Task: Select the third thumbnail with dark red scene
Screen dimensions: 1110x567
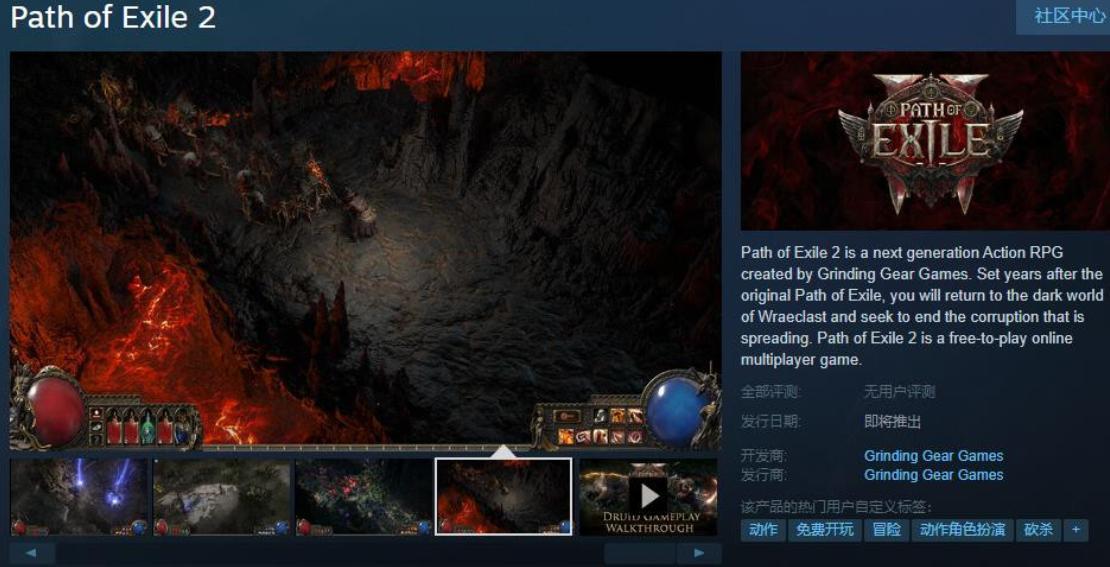Action: click(363, 497)
